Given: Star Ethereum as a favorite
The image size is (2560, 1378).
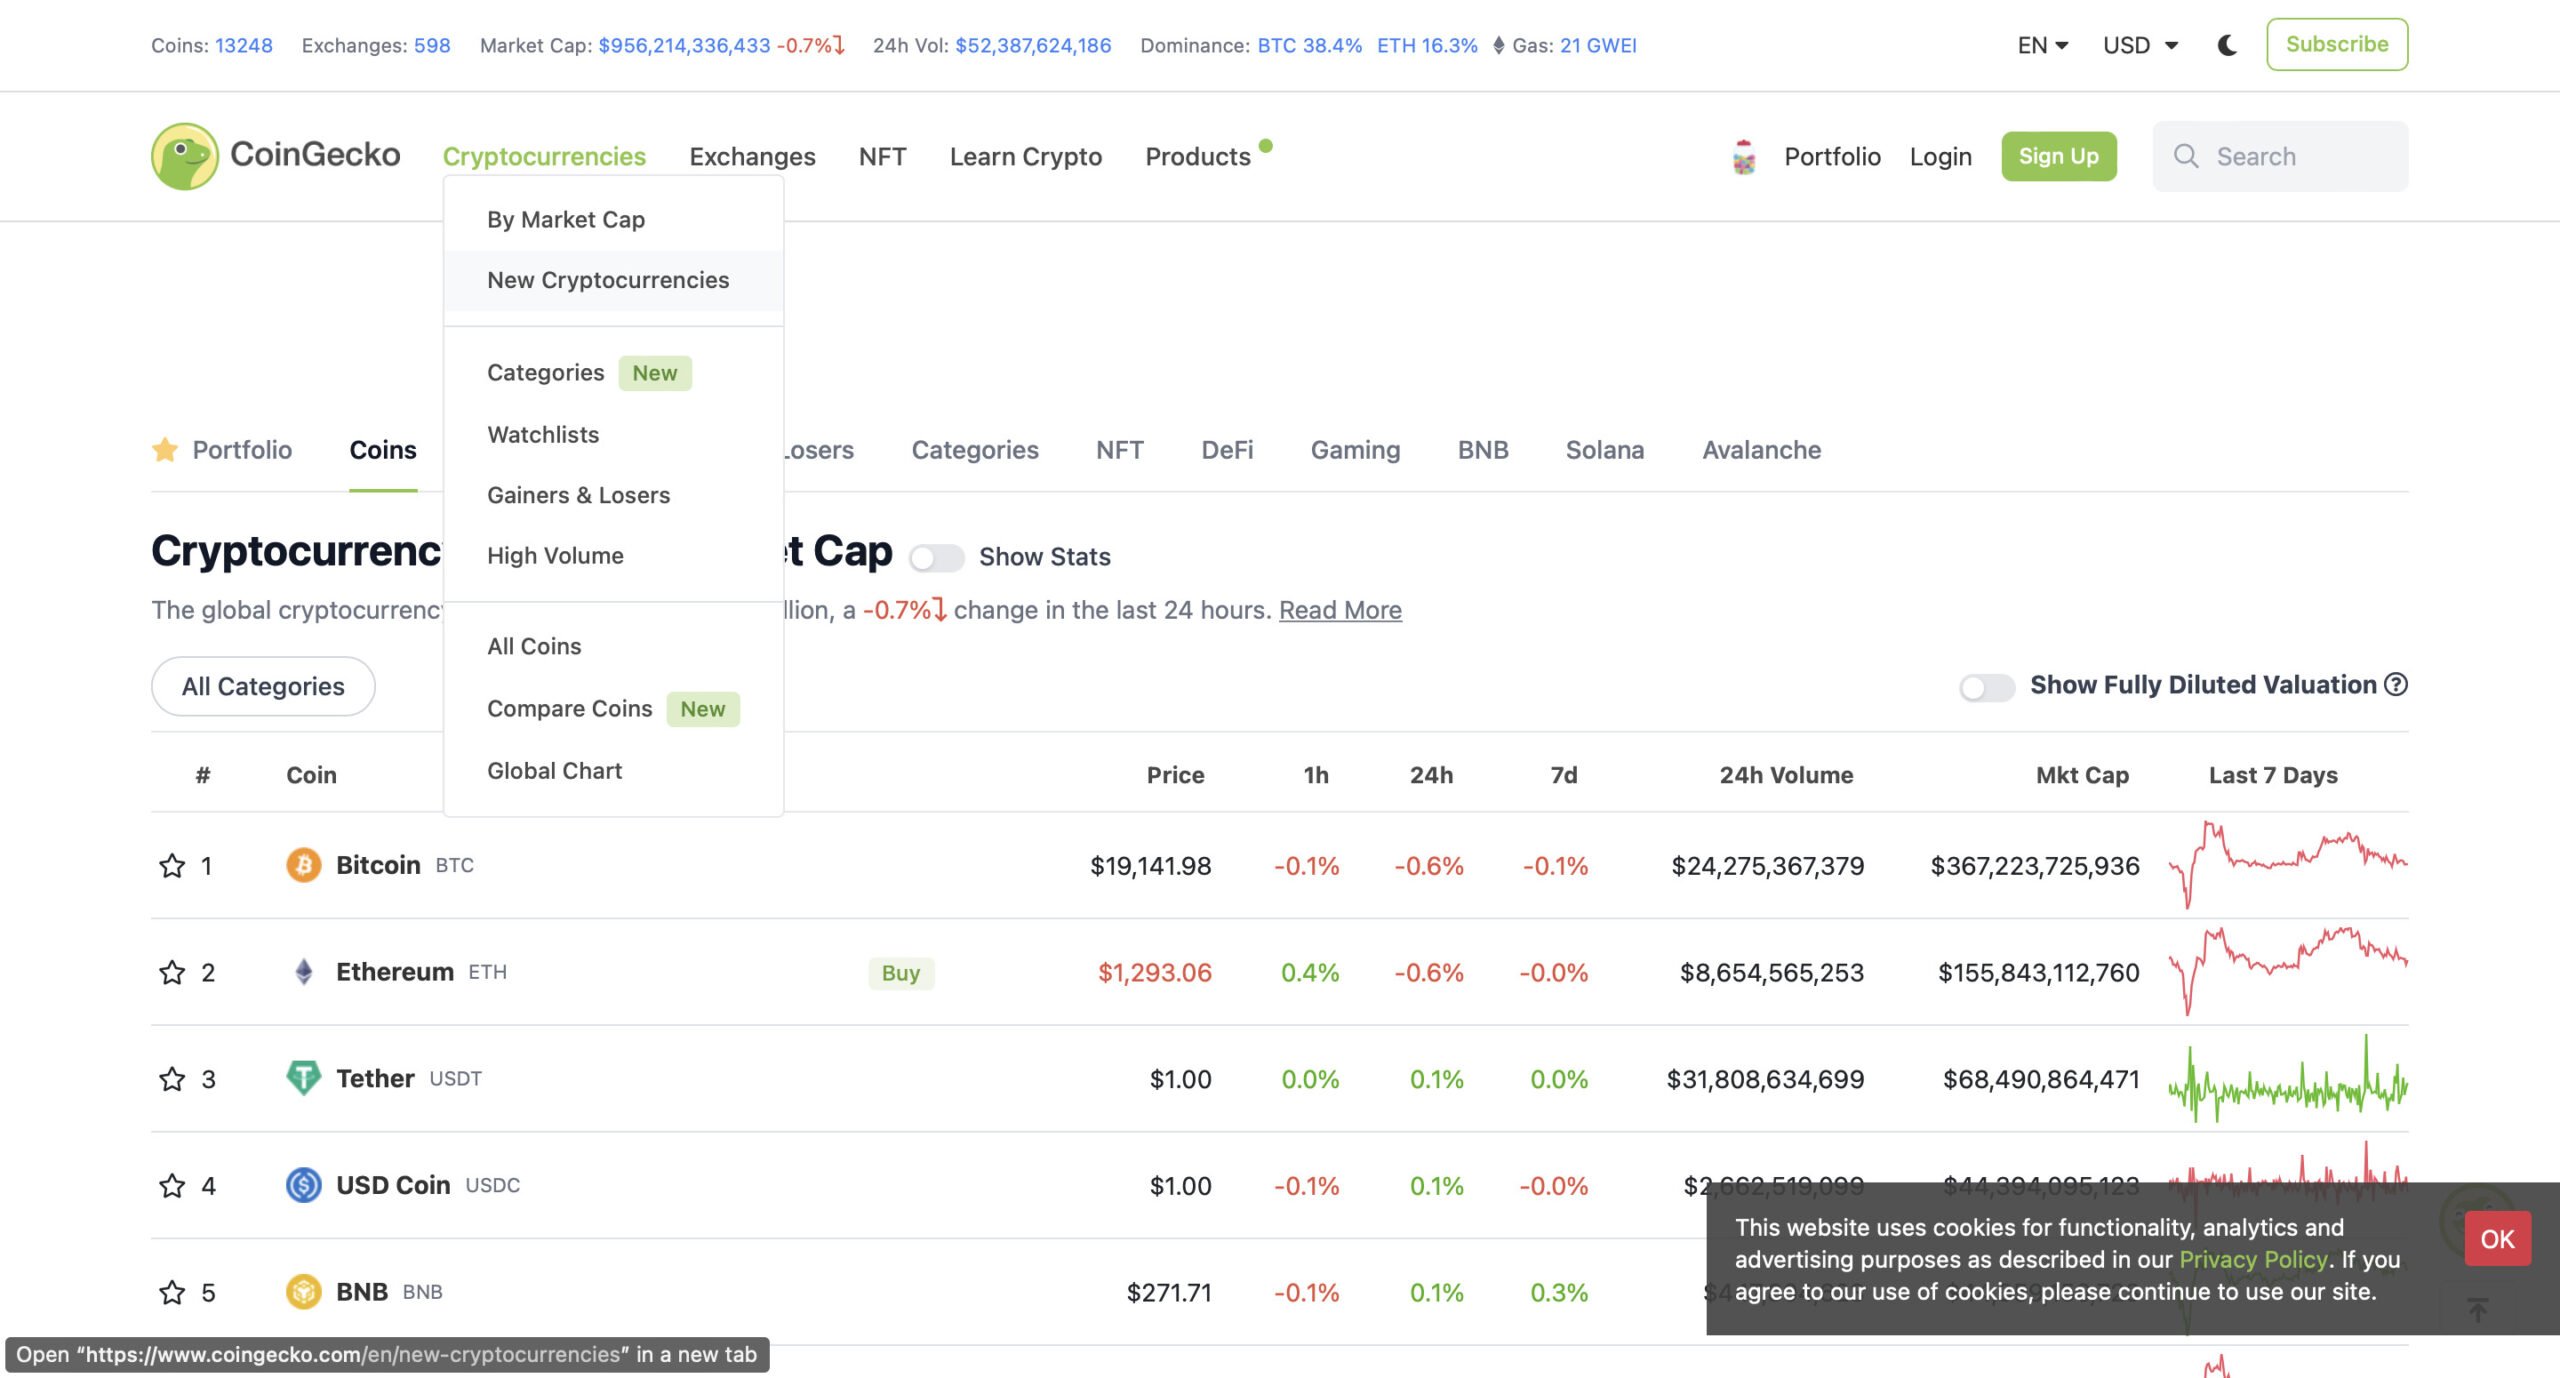Looking at the screenshot, I should pos(172,972).
